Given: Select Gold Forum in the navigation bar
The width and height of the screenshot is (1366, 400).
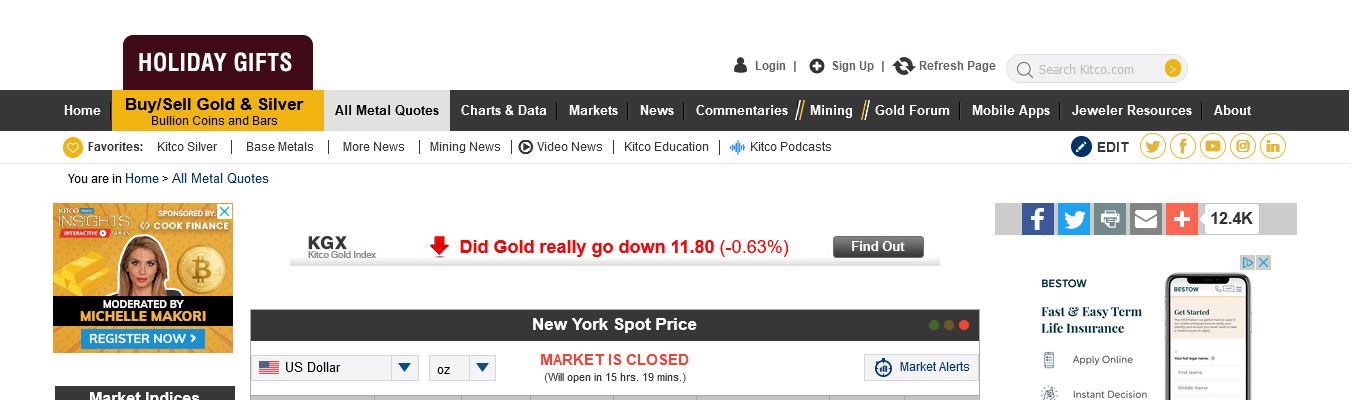Looking at the screenshot, I should [x=912, y=110].
